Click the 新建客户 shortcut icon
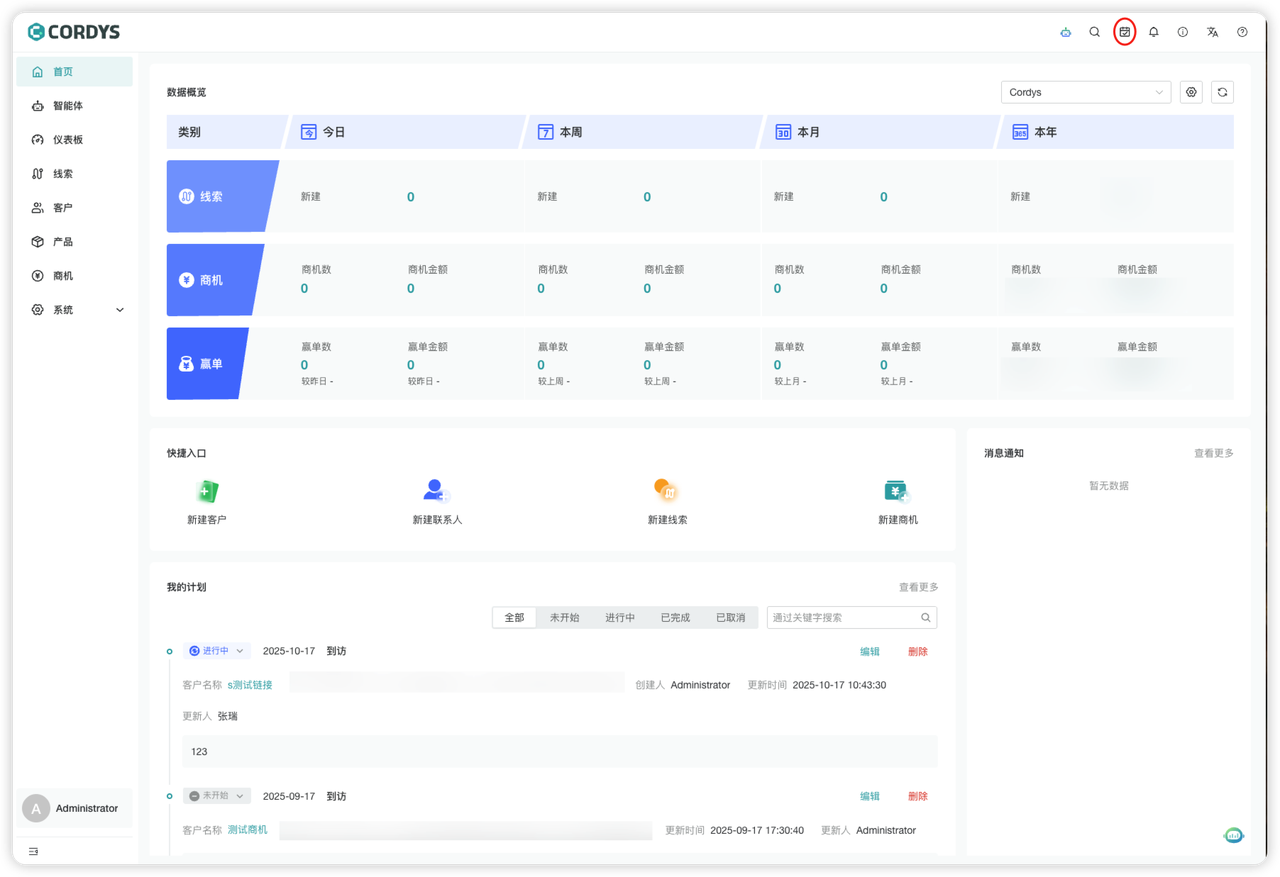The height and width of the screenshot is (877, 1280). point(207,491)
